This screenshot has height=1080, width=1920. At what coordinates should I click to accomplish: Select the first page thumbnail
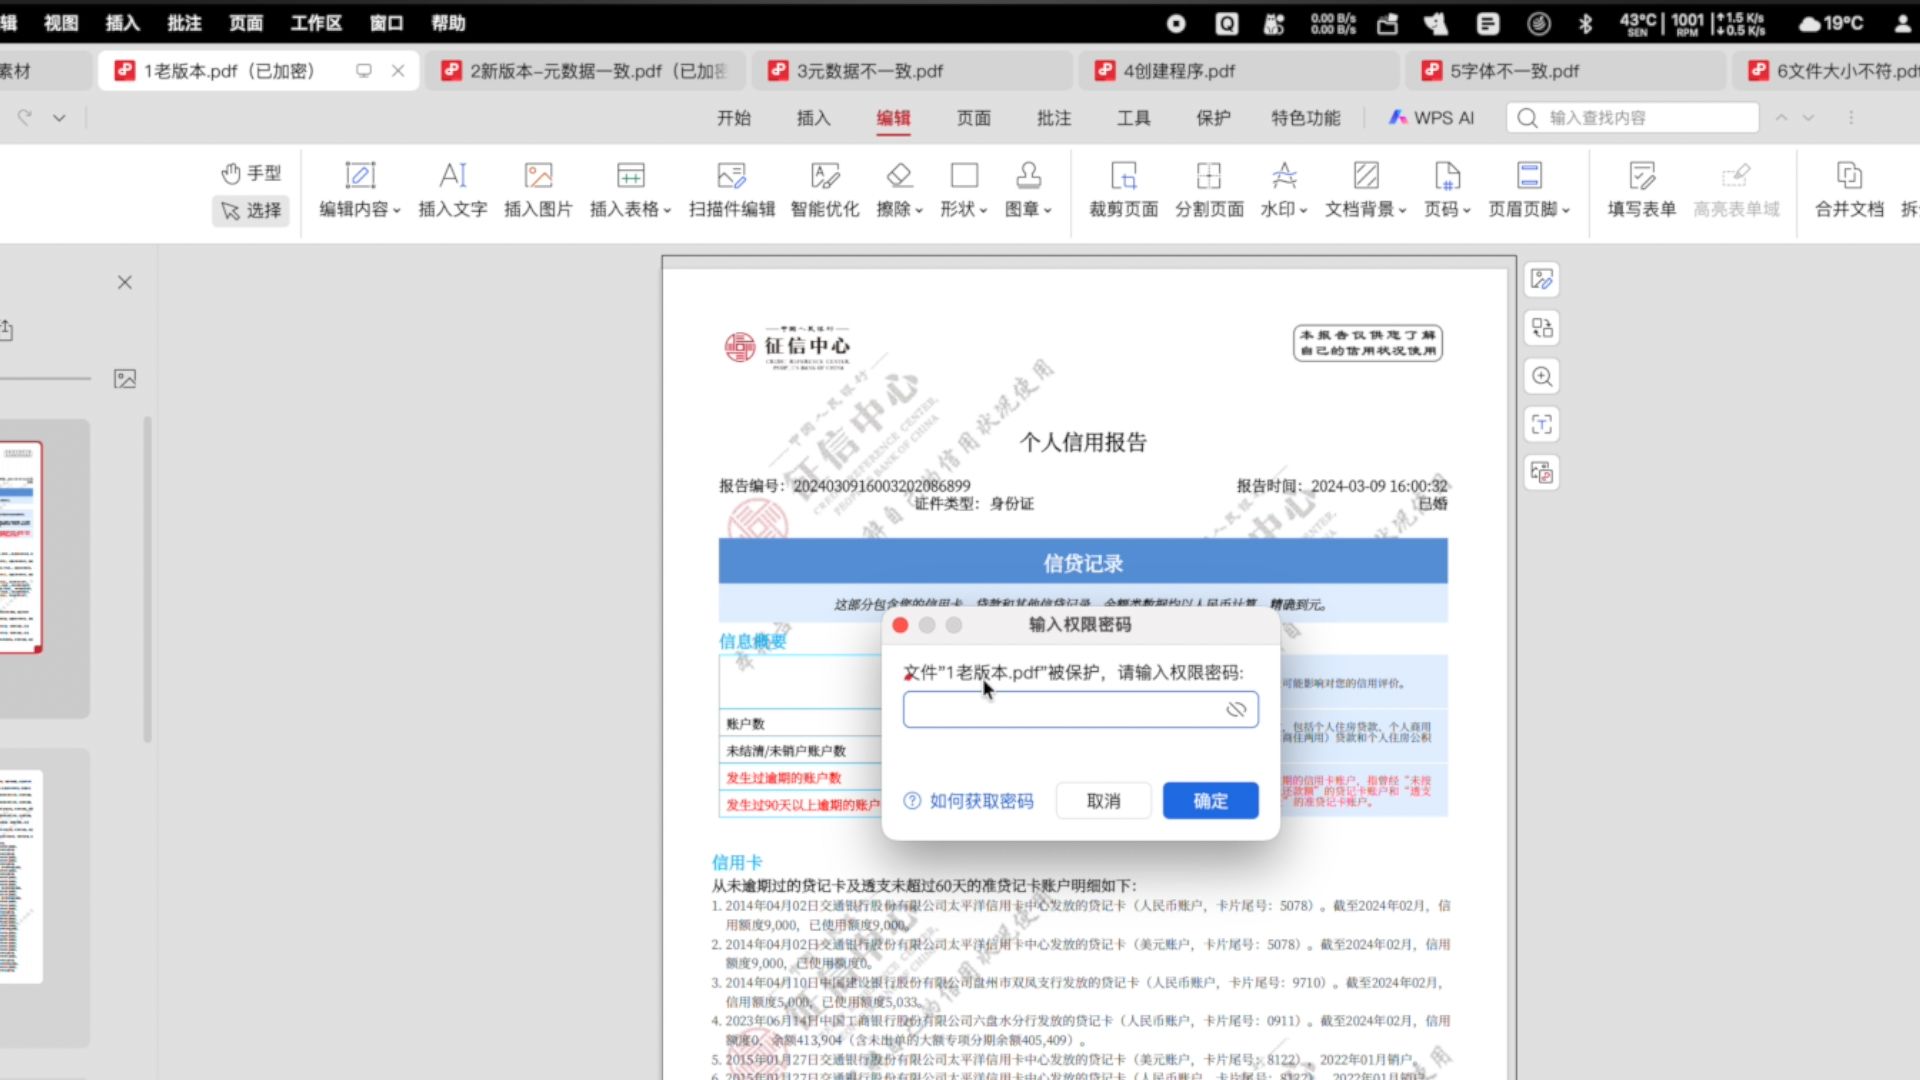click(21, 547)
